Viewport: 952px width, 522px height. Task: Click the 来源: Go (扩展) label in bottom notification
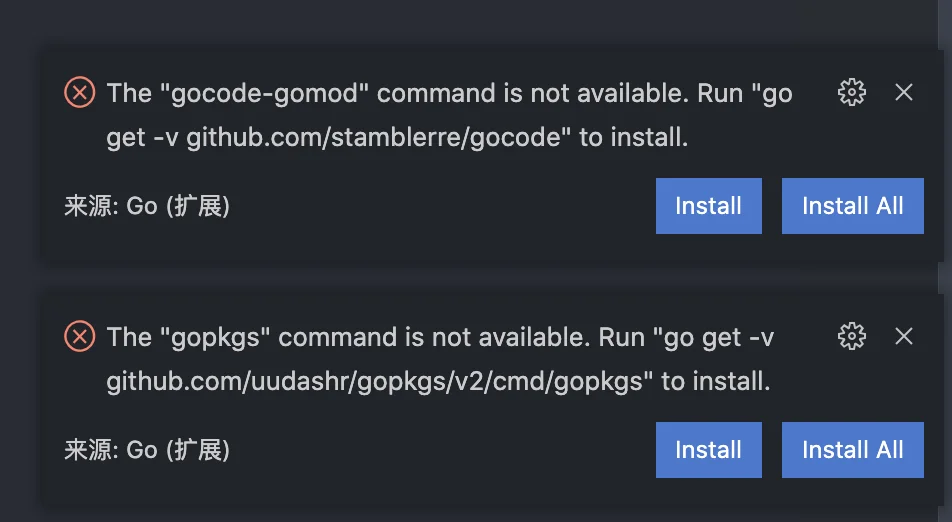click(x=147, y=450)
